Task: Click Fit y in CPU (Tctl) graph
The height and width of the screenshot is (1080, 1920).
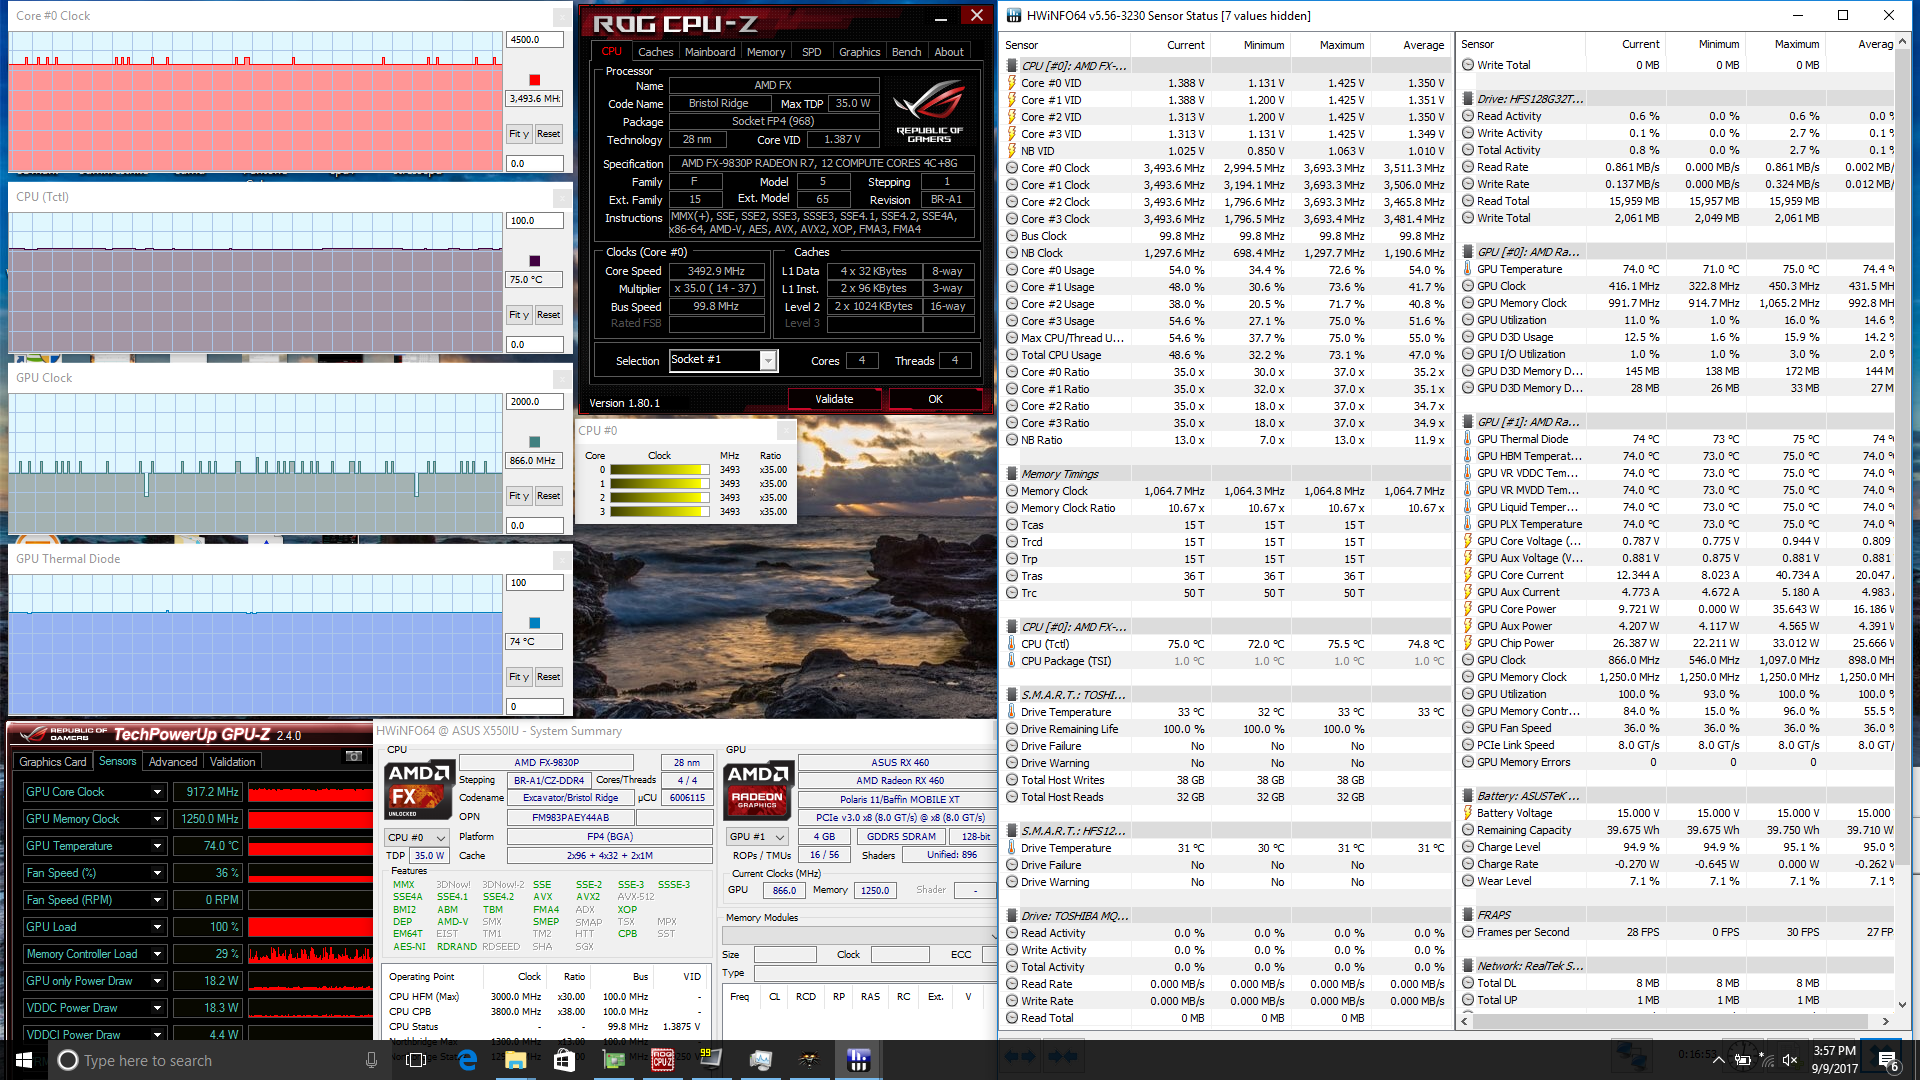Action: point(518,314)
